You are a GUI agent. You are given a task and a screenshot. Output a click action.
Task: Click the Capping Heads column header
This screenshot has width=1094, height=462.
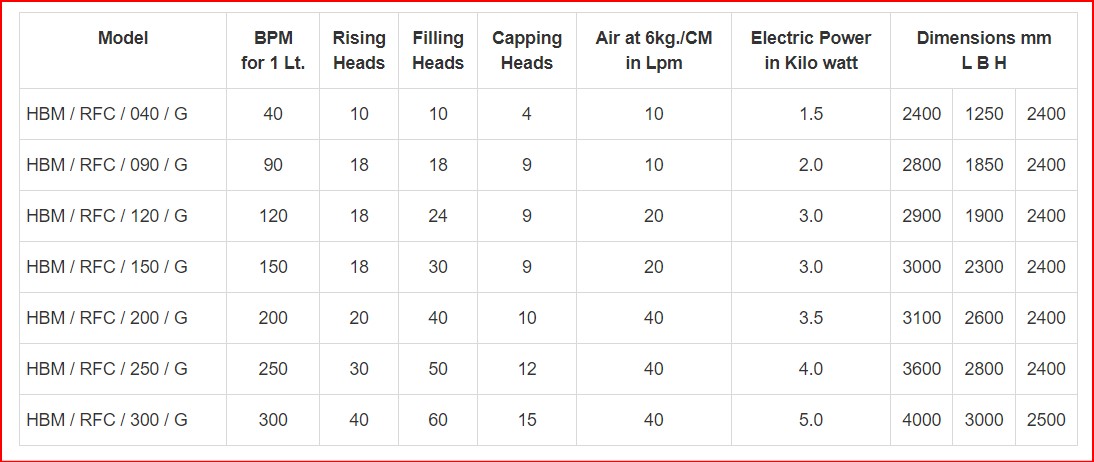tap(527, 50)
